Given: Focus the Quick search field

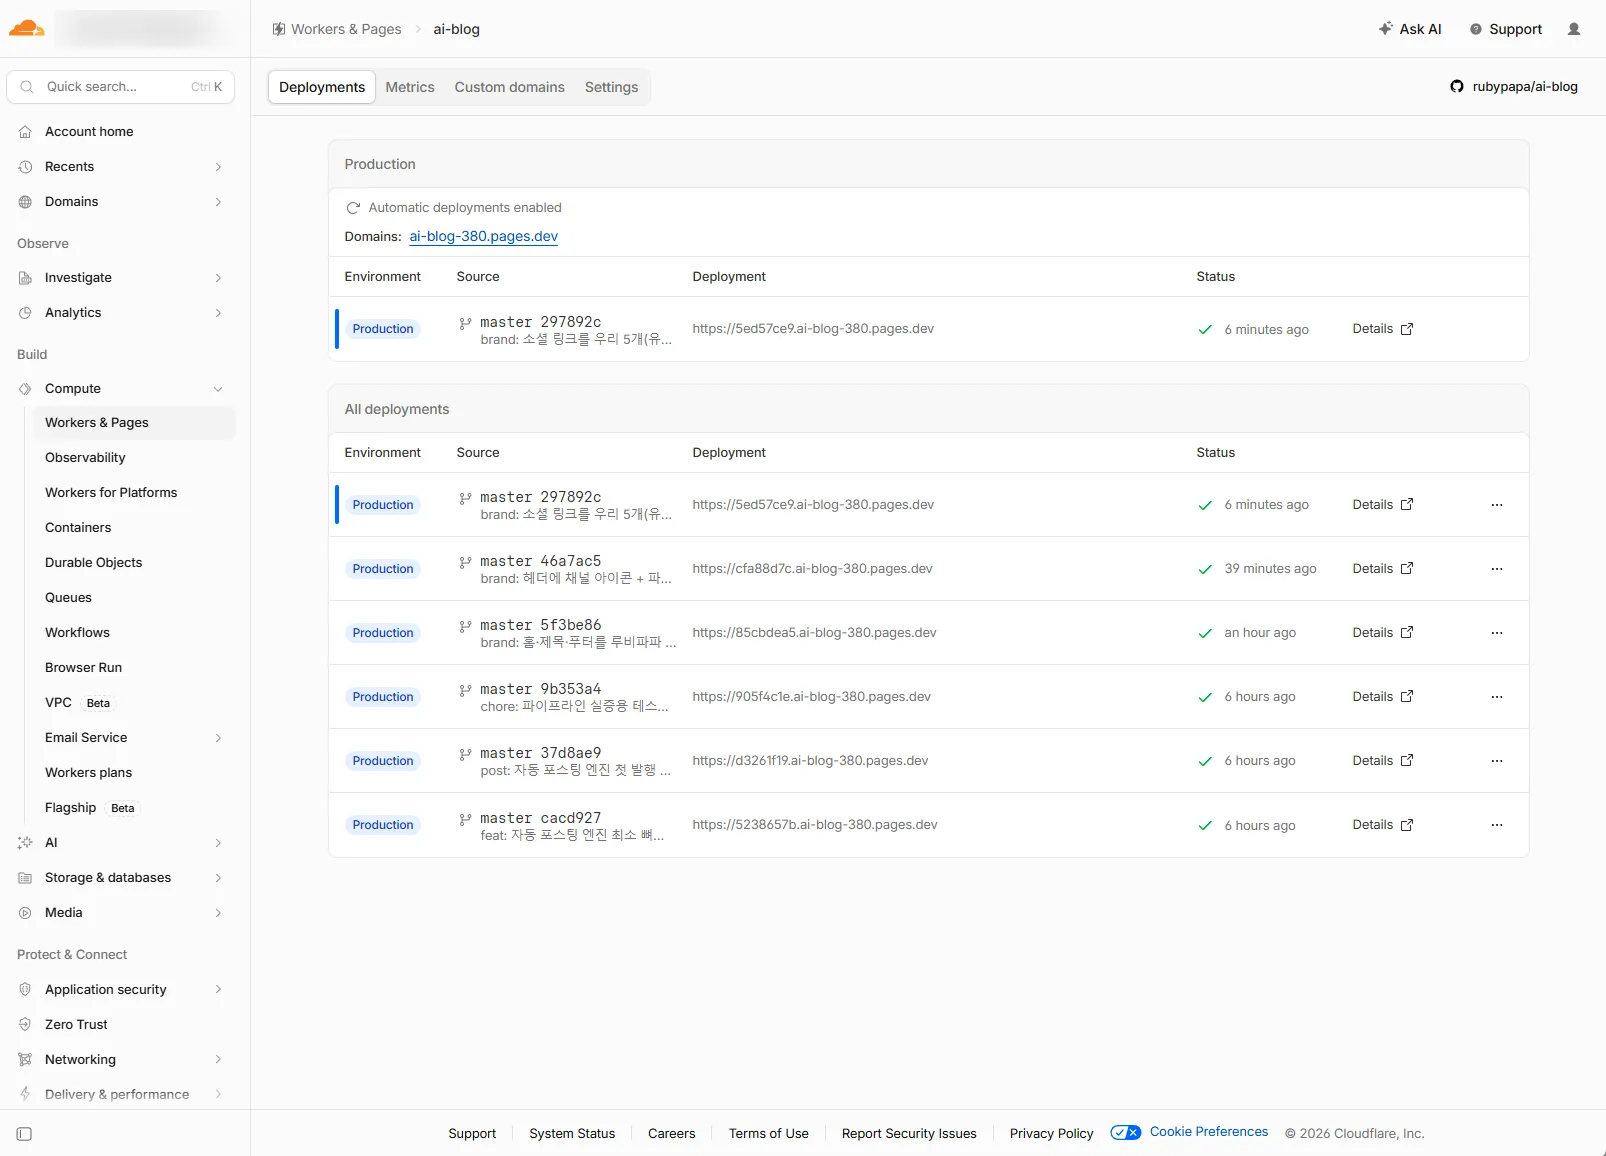Looking at the screenshot, I should point(121,87).
